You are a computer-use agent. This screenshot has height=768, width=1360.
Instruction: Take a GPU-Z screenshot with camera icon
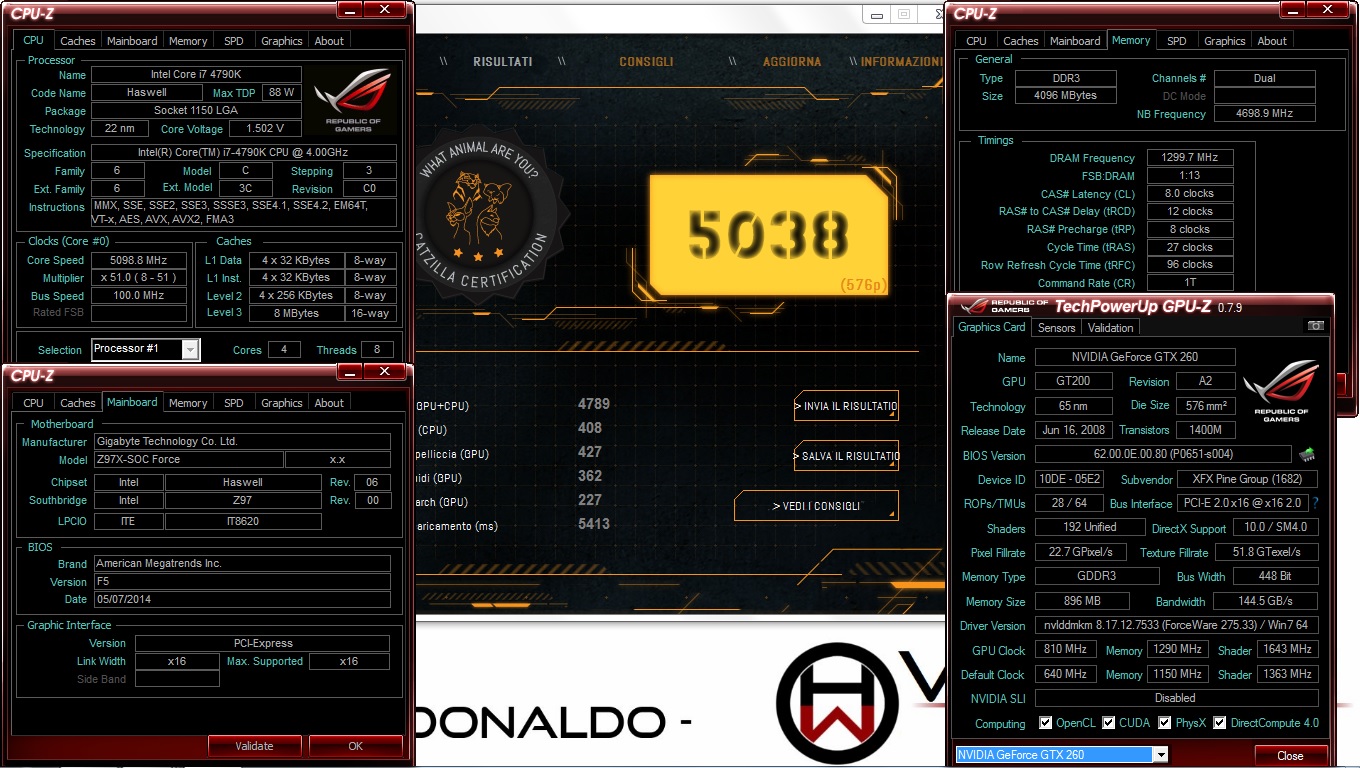(1315, 326)
